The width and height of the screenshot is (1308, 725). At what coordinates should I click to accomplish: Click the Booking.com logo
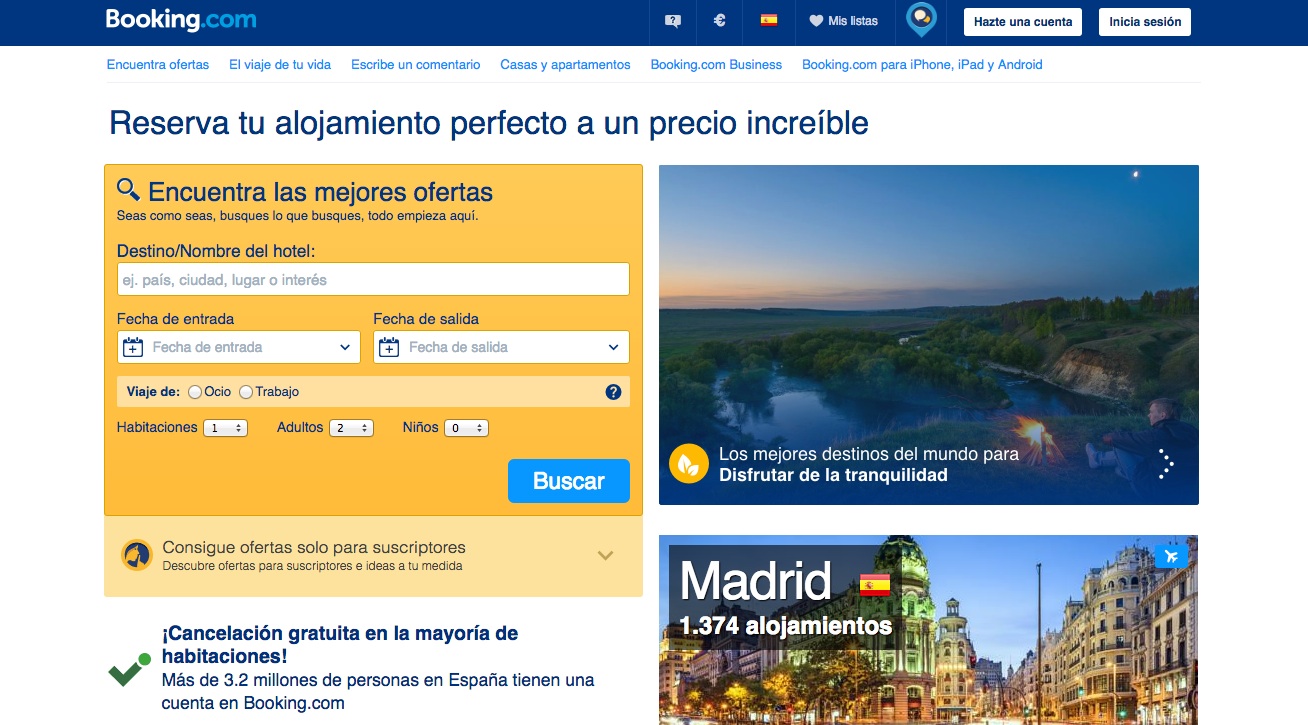(x=180, y=19)
